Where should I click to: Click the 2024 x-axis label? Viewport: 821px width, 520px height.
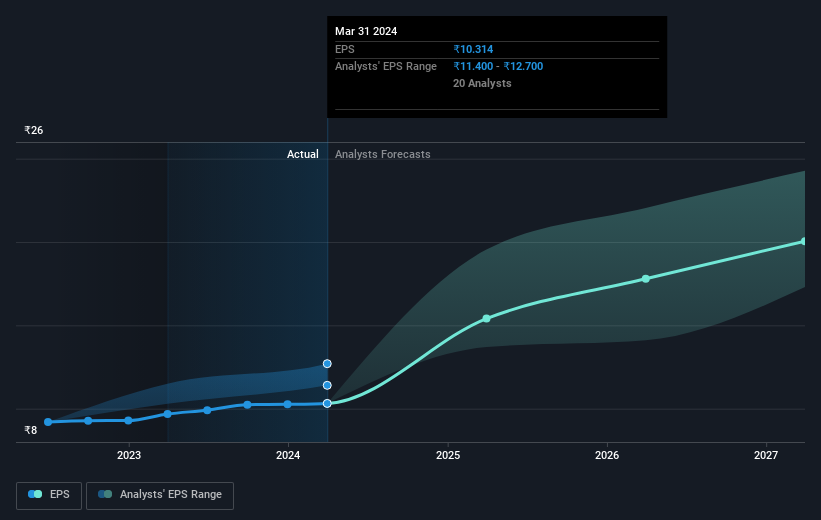point(288,455)
